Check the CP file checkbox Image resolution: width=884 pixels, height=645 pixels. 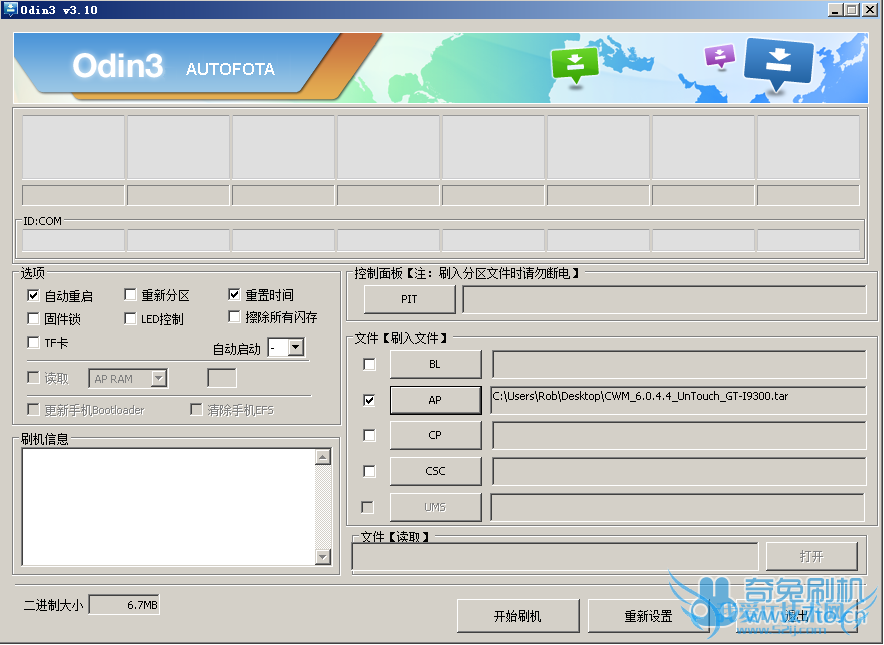point(369,435)
